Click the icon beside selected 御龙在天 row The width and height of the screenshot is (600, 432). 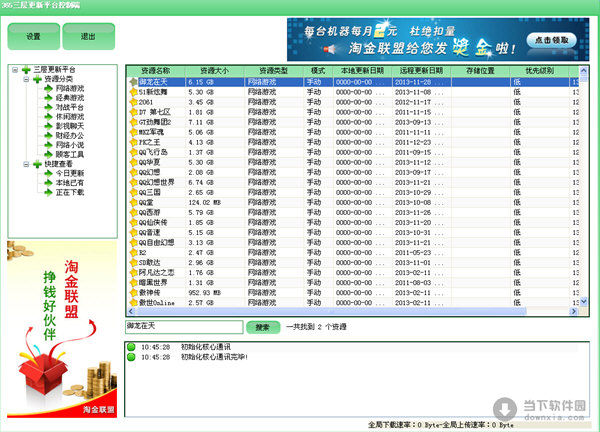[x=133, y=82]
